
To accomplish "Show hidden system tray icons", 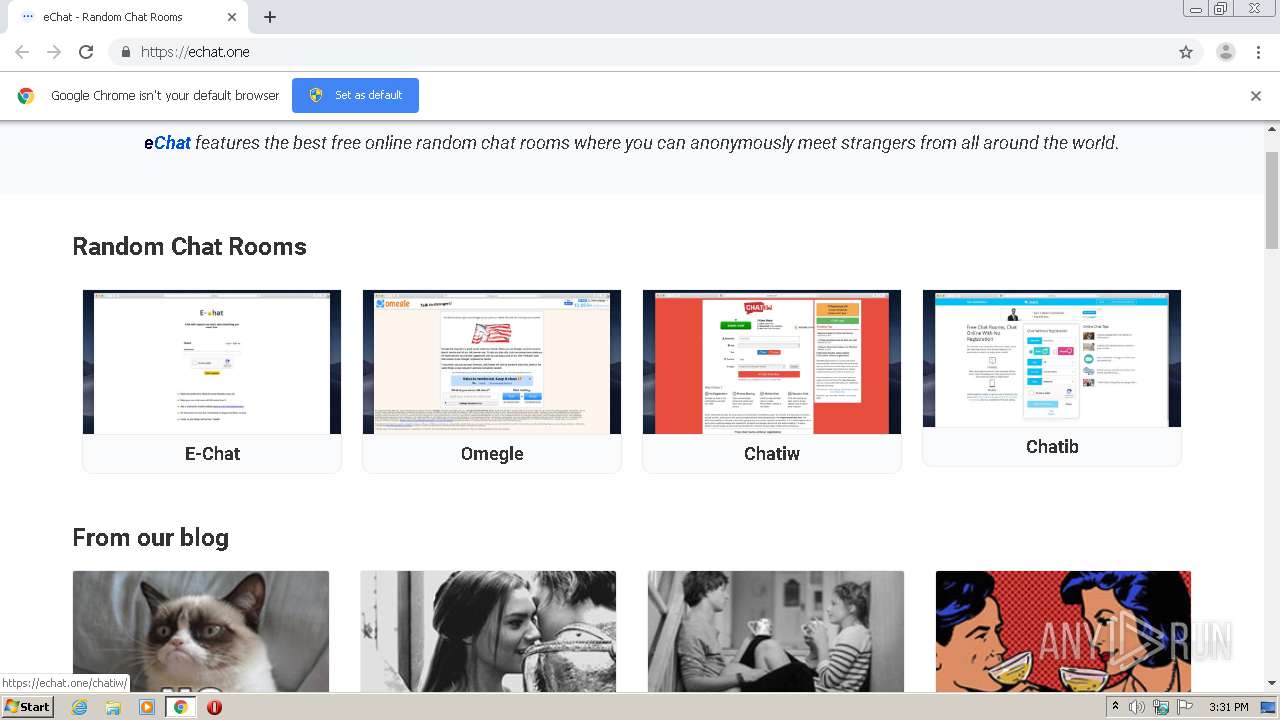I will pyautogui.click(x=1115, y=707).
